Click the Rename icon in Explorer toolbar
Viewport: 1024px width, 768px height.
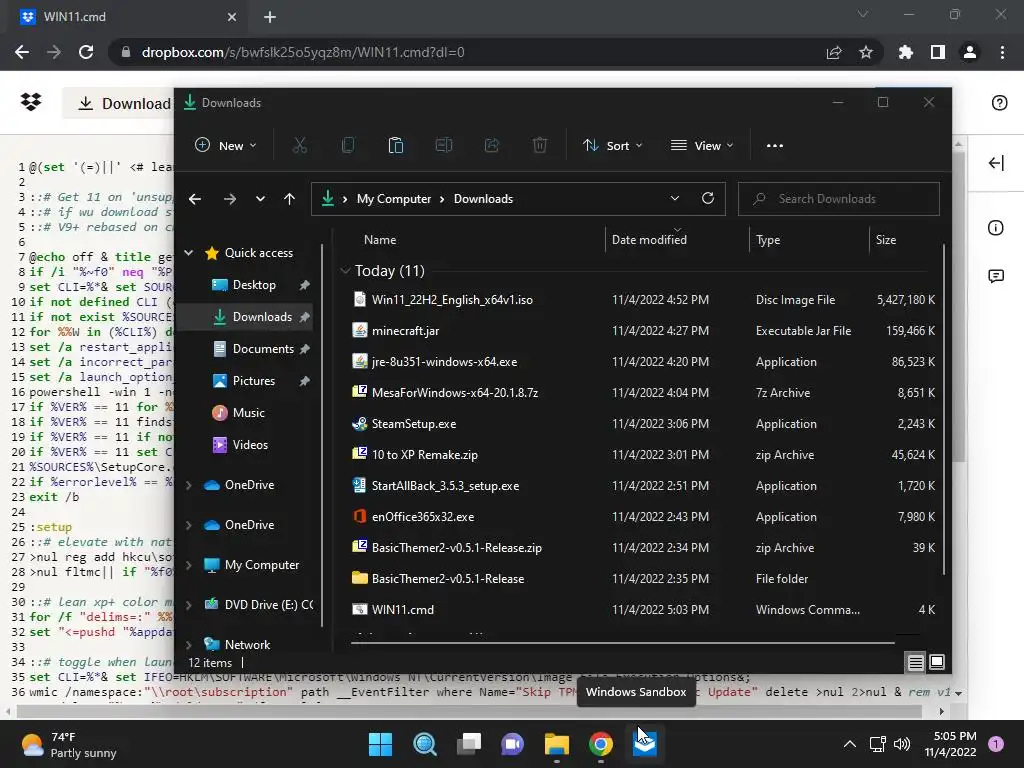tap(444, 145)
